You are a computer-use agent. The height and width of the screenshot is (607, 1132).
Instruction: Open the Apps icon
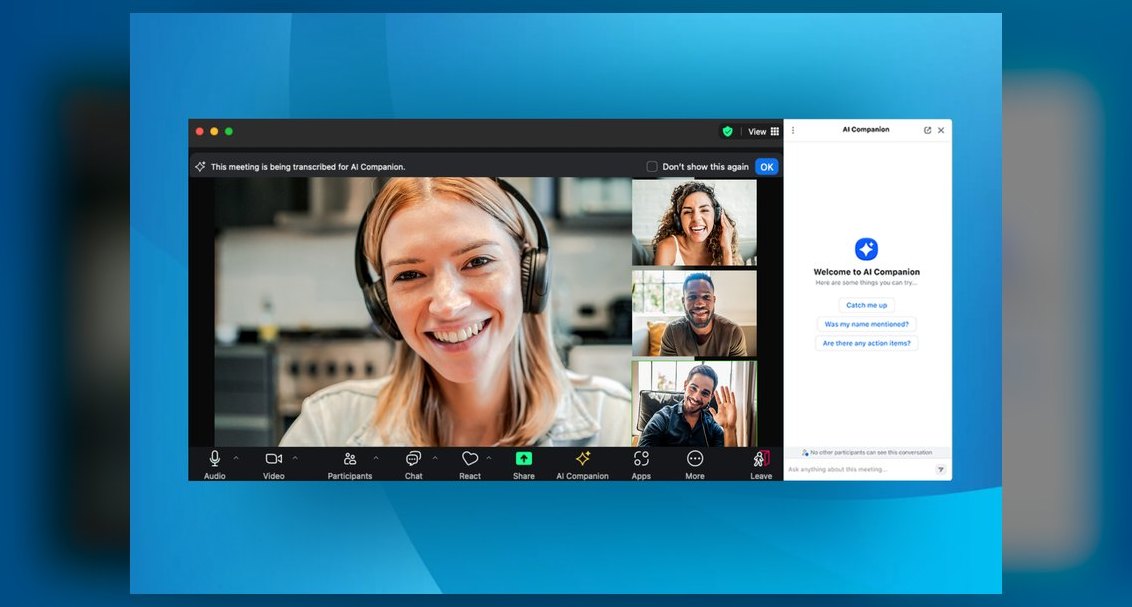(x=641, y=458)
